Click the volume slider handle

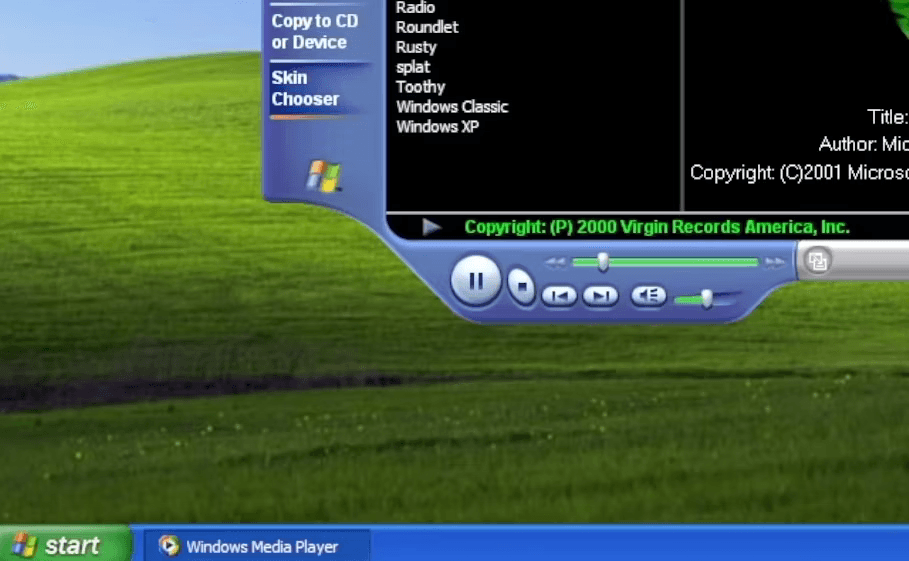[706, 298]
